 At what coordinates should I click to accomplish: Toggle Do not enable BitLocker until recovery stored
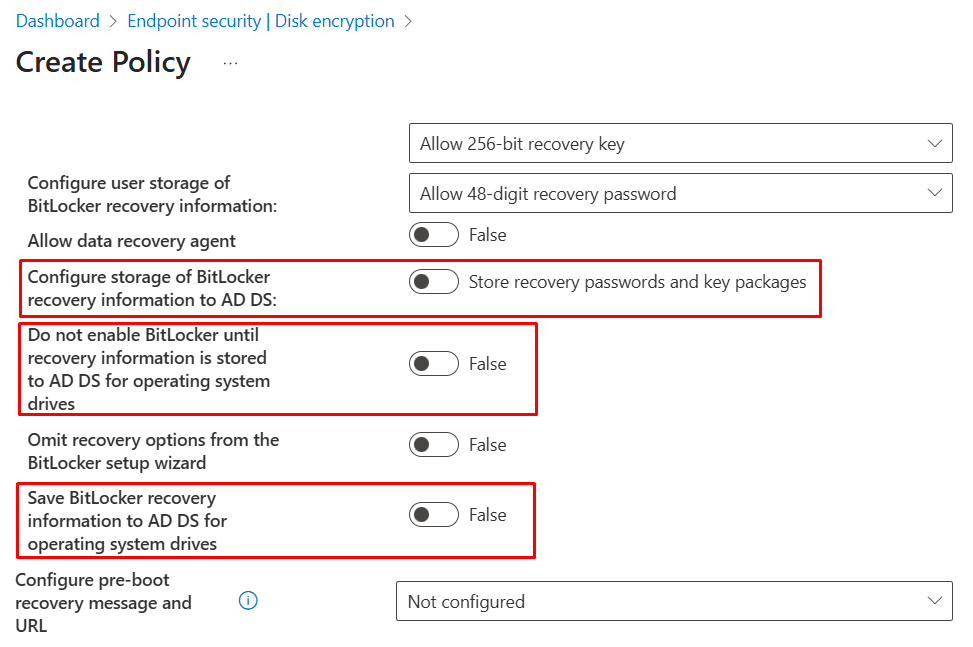pyautogui.click(x=433, y=363)
